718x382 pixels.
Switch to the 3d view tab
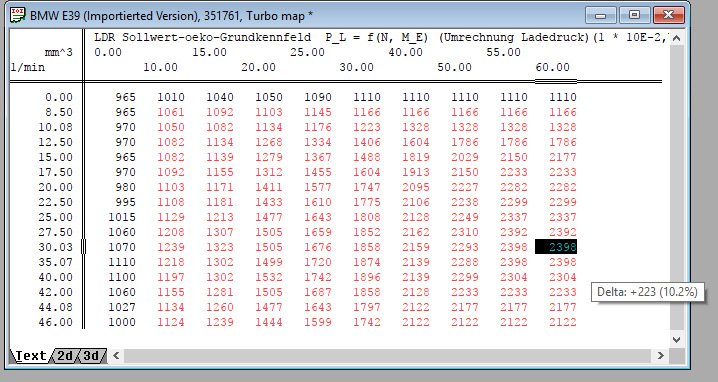click(x=91, y=355)
